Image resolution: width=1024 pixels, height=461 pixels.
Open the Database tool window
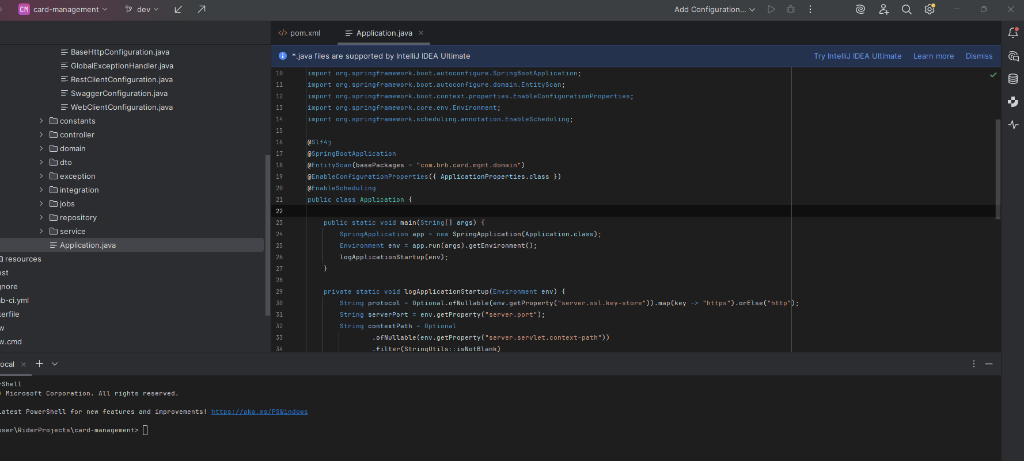[1013, 78]
